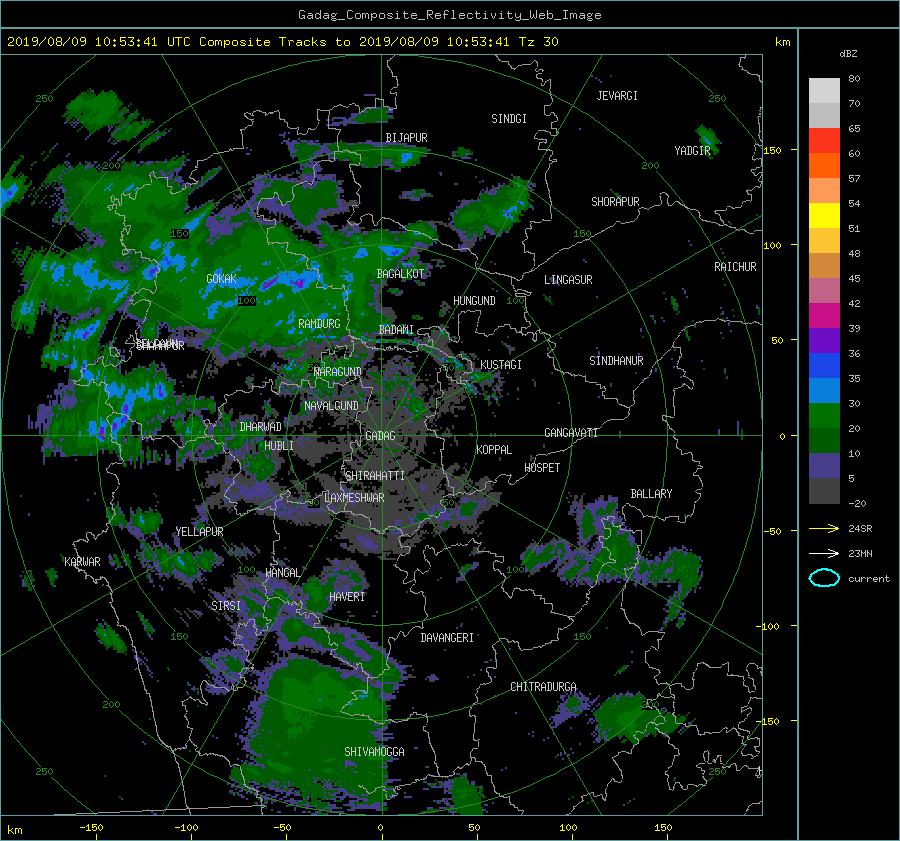Click the DAVANGERI label
The width and height of the screenshot is (900, 841).
tap(447, 638)
